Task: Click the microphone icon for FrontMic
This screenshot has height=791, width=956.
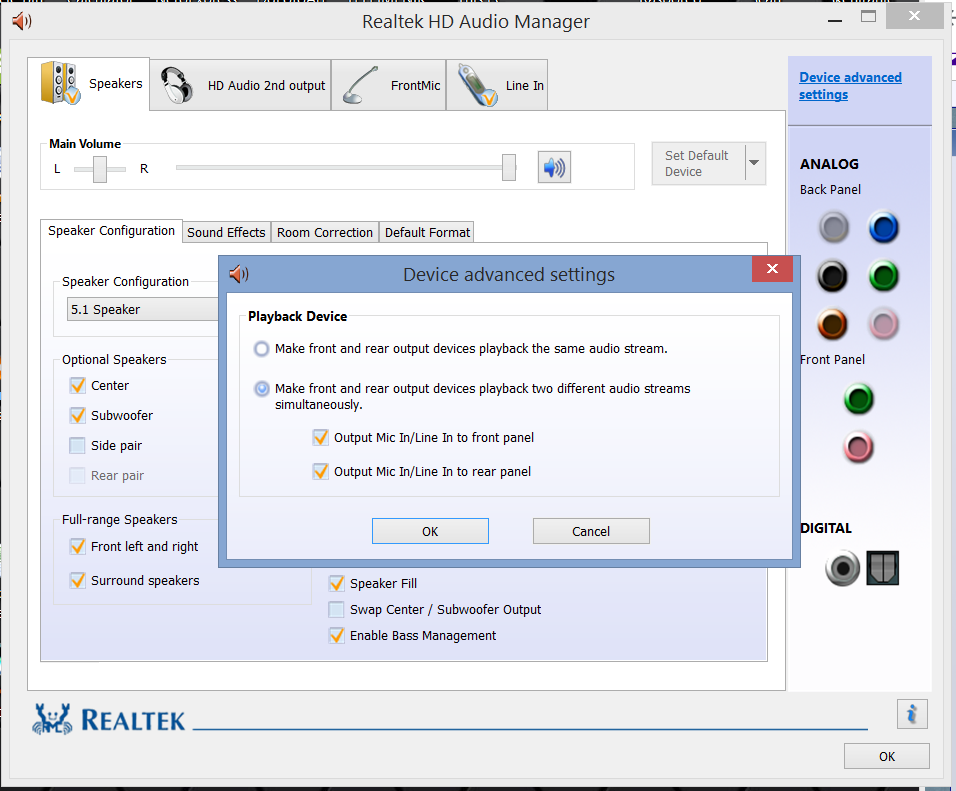Action: tap(360, 85)
